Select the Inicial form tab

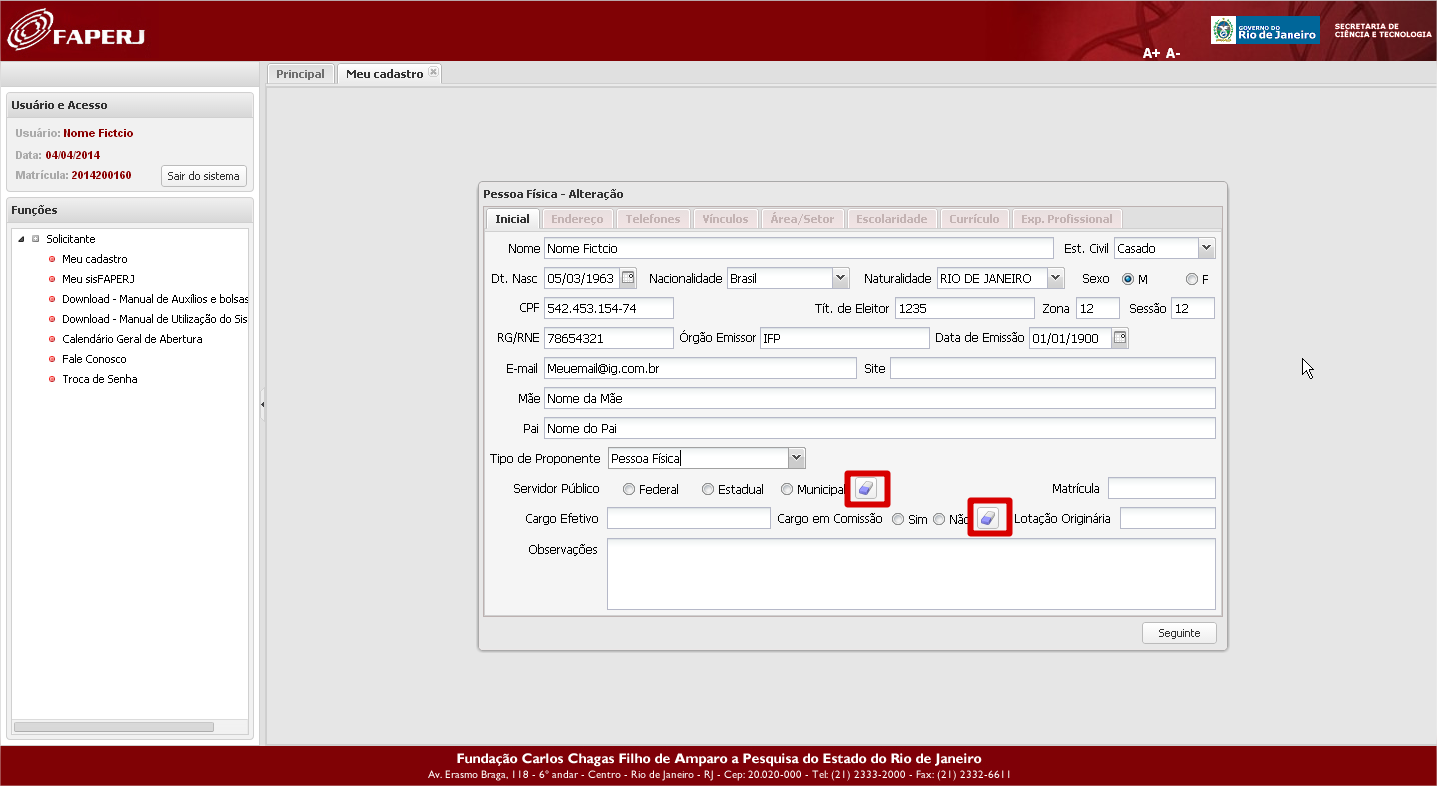[x=512, y=219]
